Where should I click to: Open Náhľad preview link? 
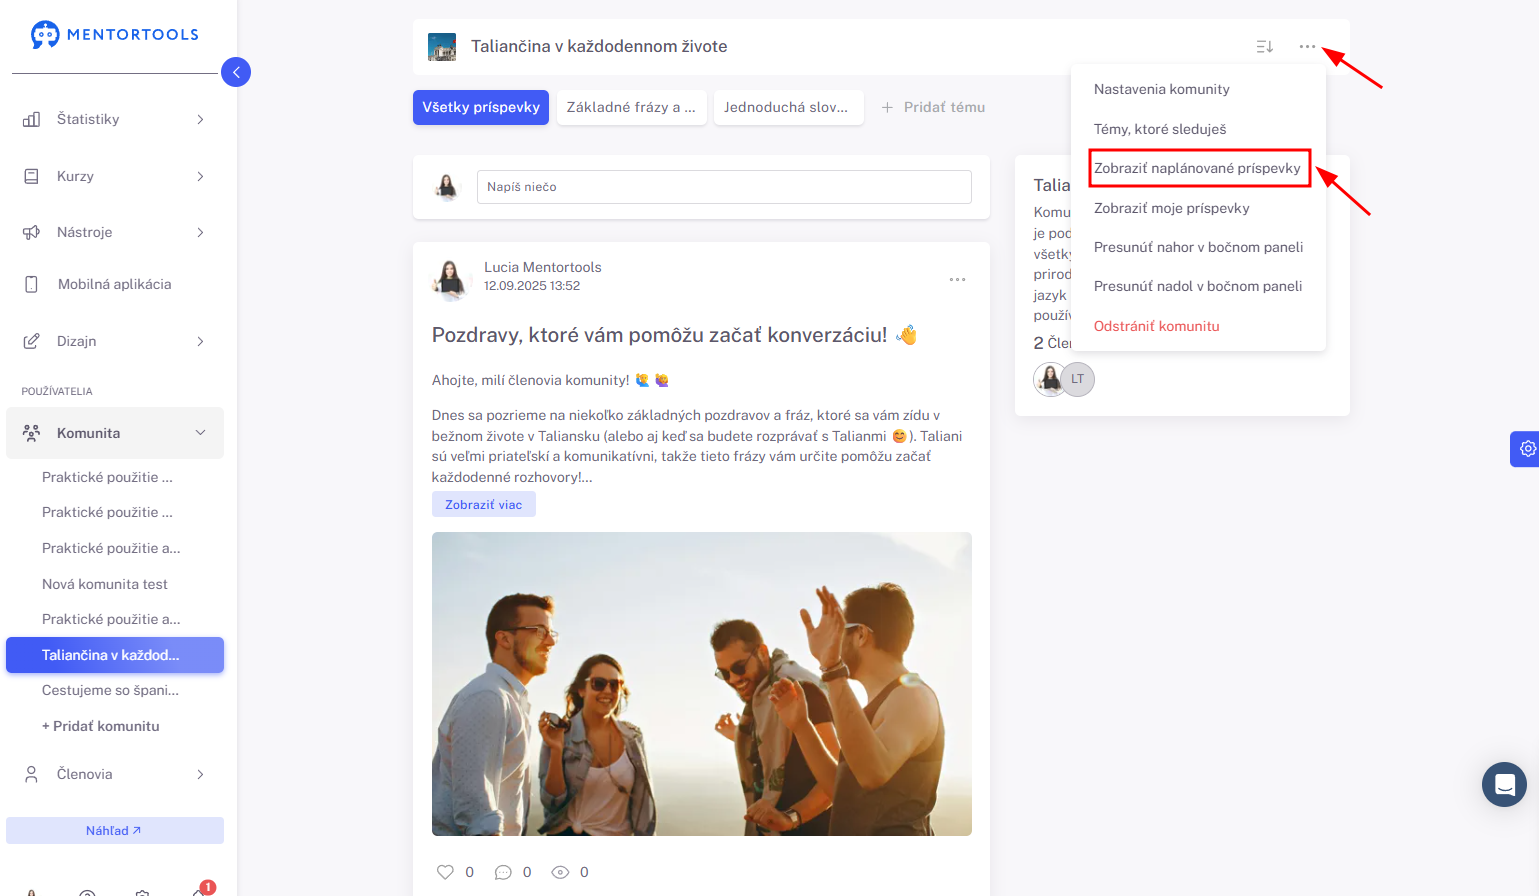click(x=115, y=830)
